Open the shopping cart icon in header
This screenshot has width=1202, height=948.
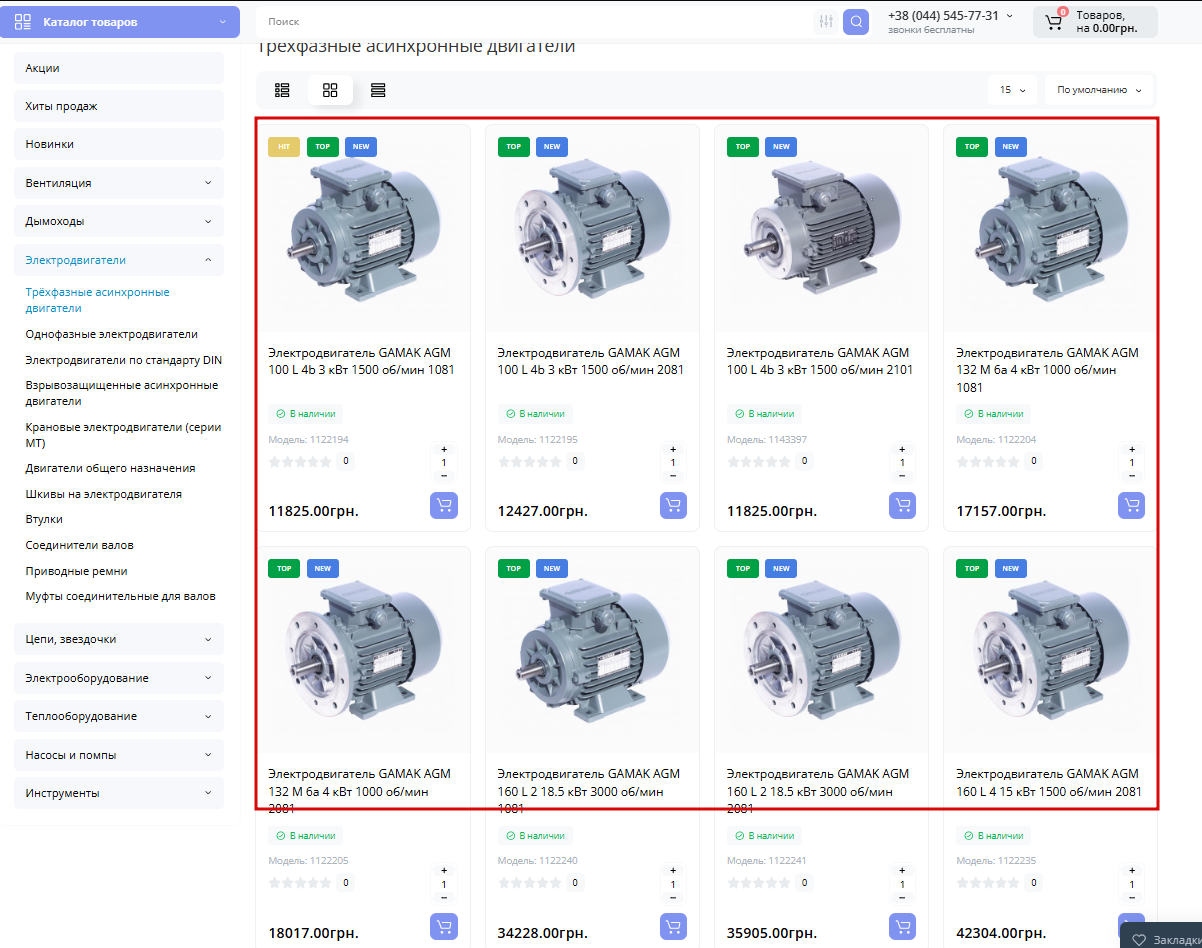pyautogui.click(x=1054, y=22)
